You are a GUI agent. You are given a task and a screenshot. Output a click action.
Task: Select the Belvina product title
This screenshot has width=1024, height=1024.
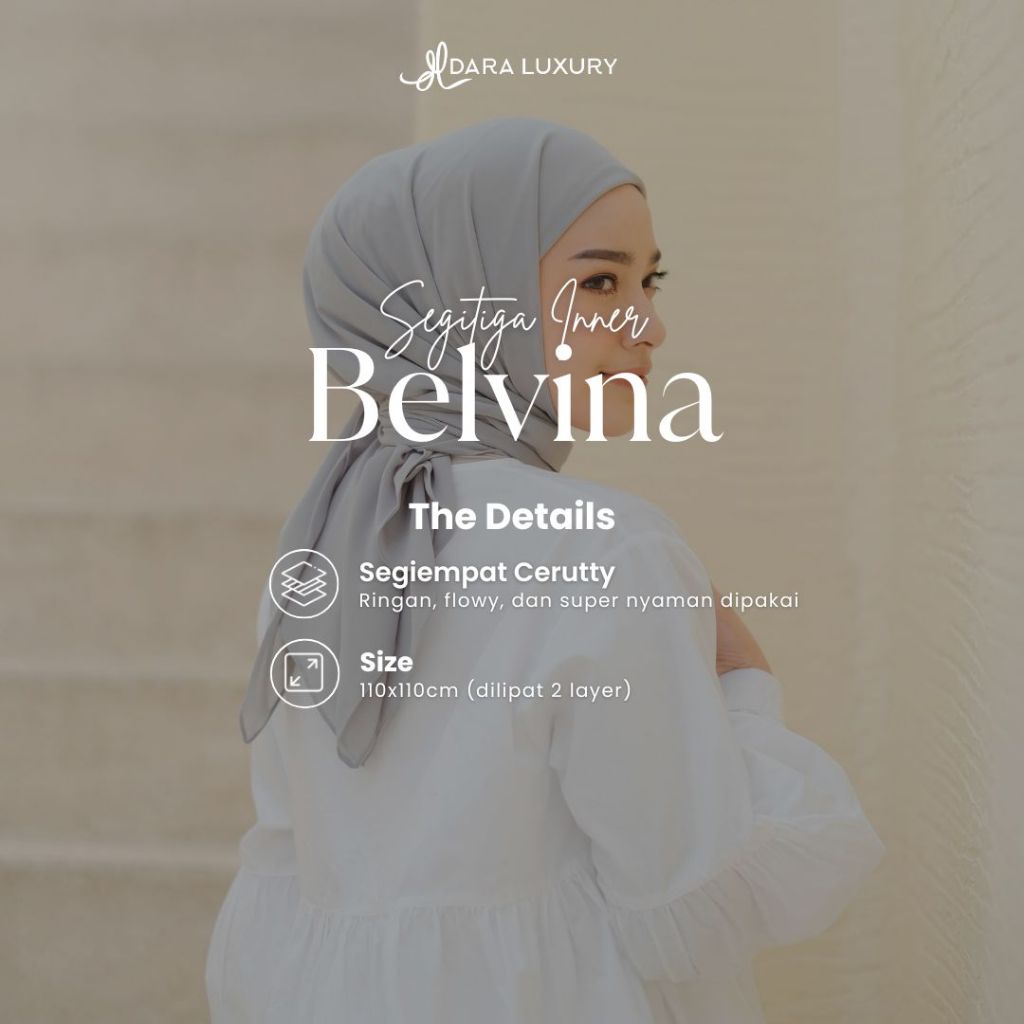coord(515,396)
